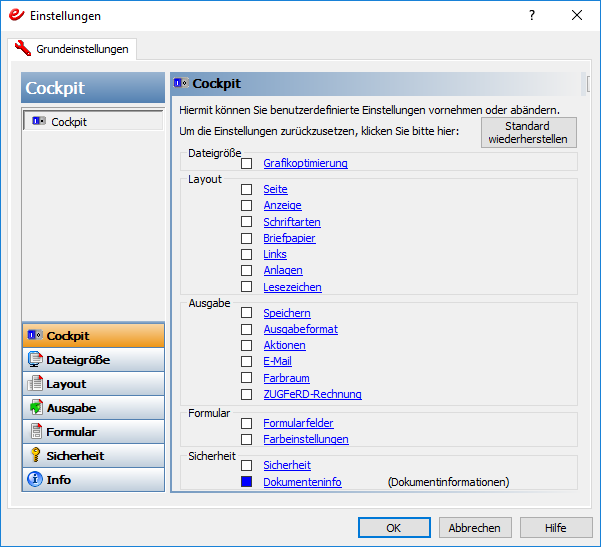Enable the Grafikoptimierung checkbox

246,163
